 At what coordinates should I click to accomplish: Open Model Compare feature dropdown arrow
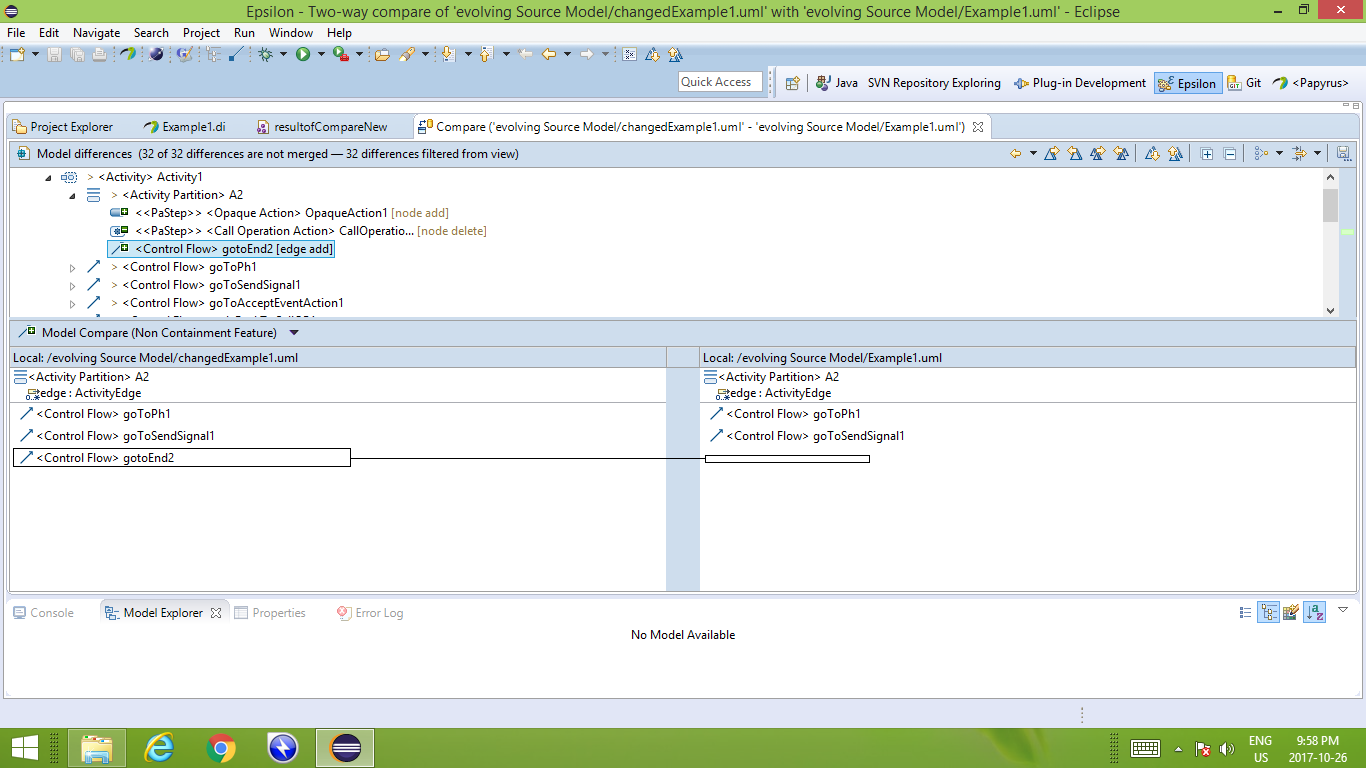(294, 333)
